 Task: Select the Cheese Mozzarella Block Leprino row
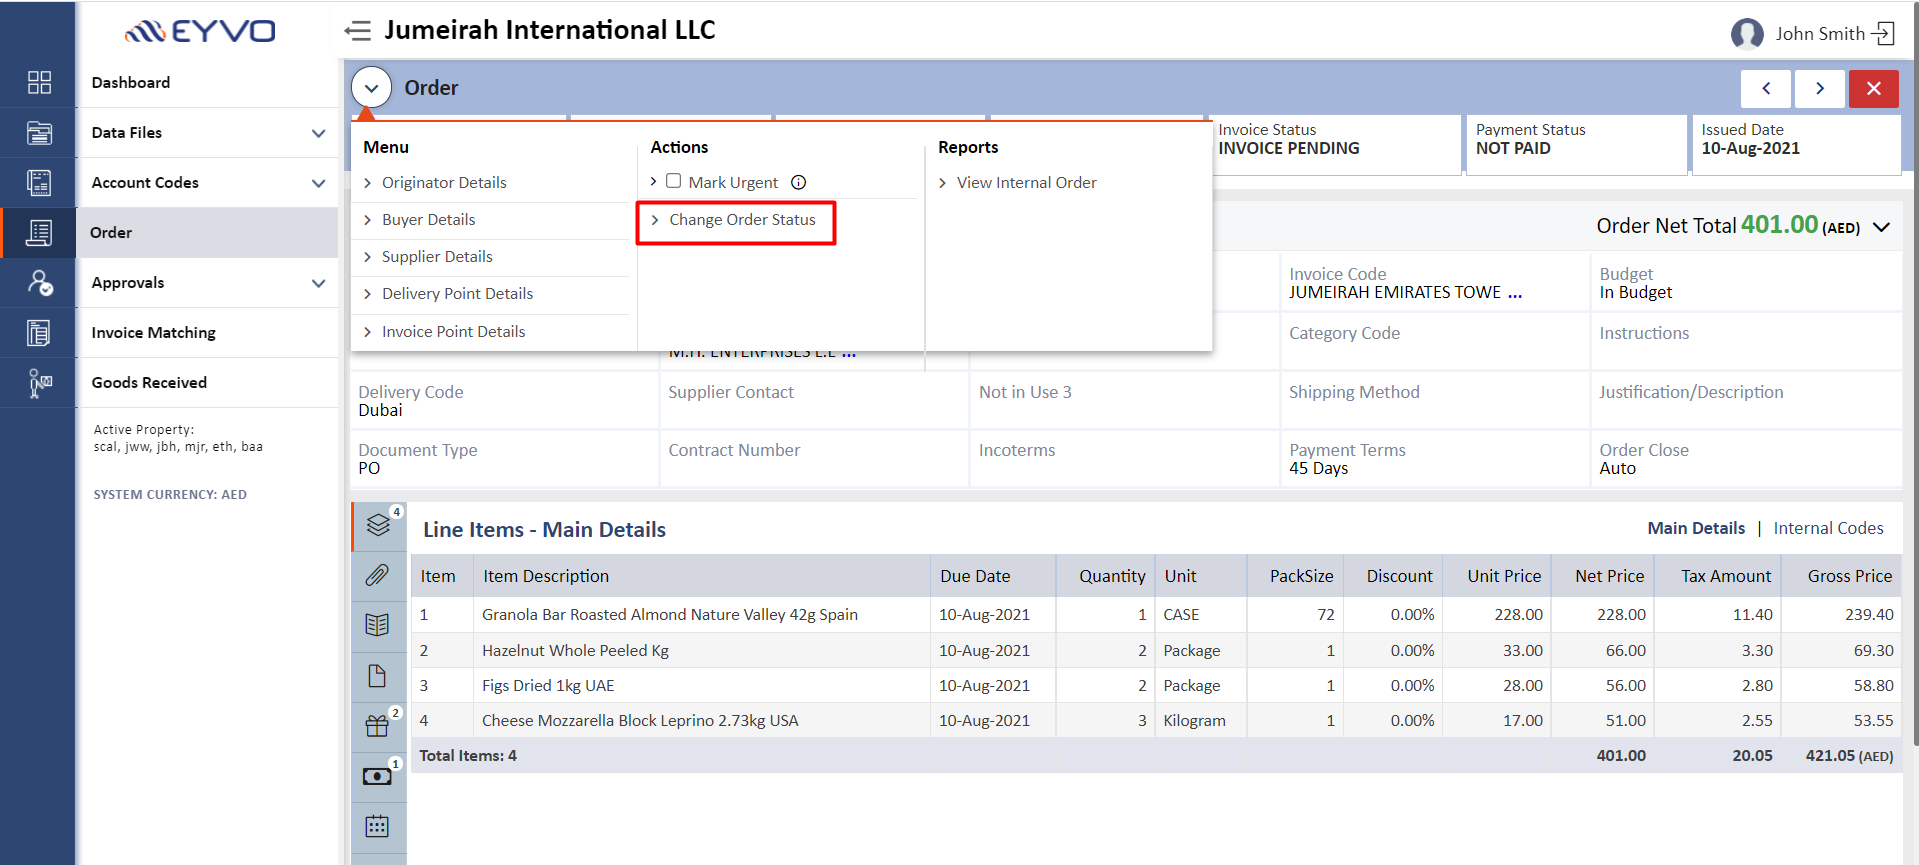point(1156,720)
